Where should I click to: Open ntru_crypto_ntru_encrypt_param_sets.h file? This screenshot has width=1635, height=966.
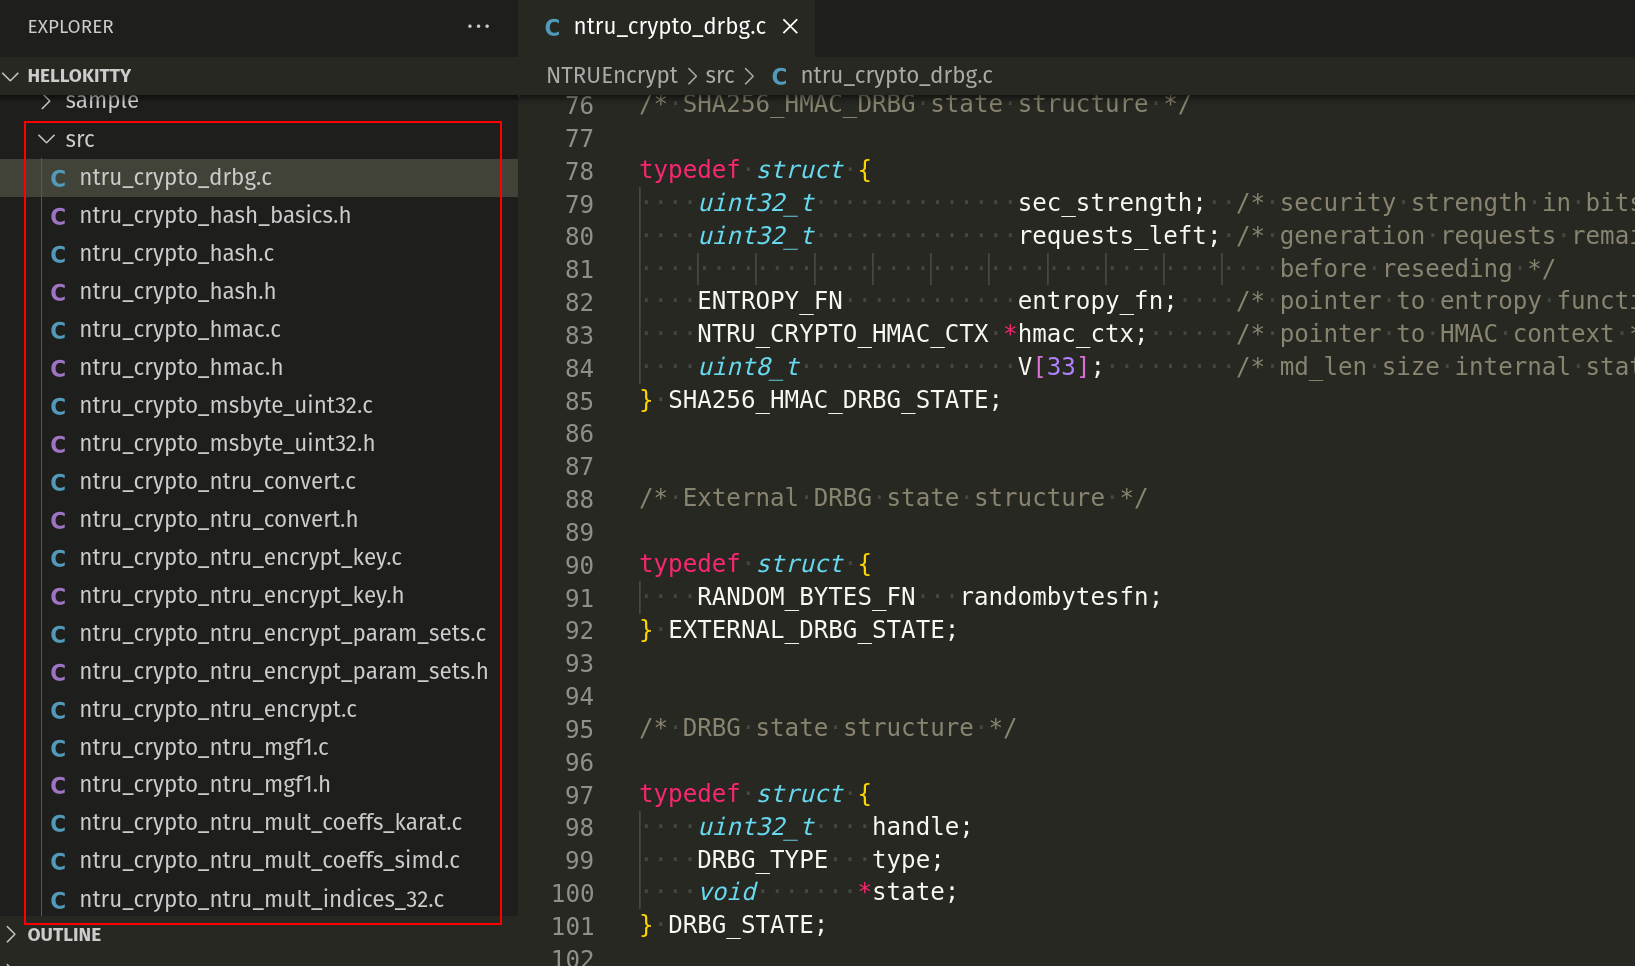259,671
